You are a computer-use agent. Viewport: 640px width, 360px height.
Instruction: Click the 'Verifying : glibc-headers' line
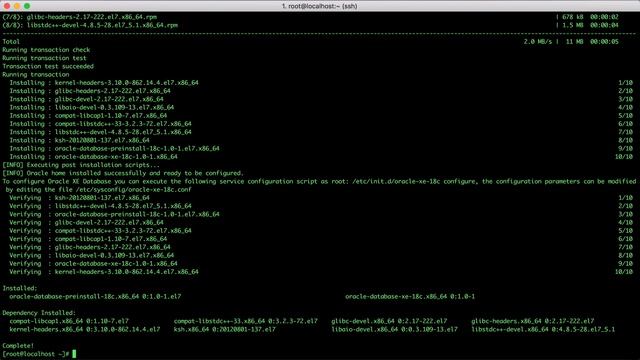[x=90, y=247]
